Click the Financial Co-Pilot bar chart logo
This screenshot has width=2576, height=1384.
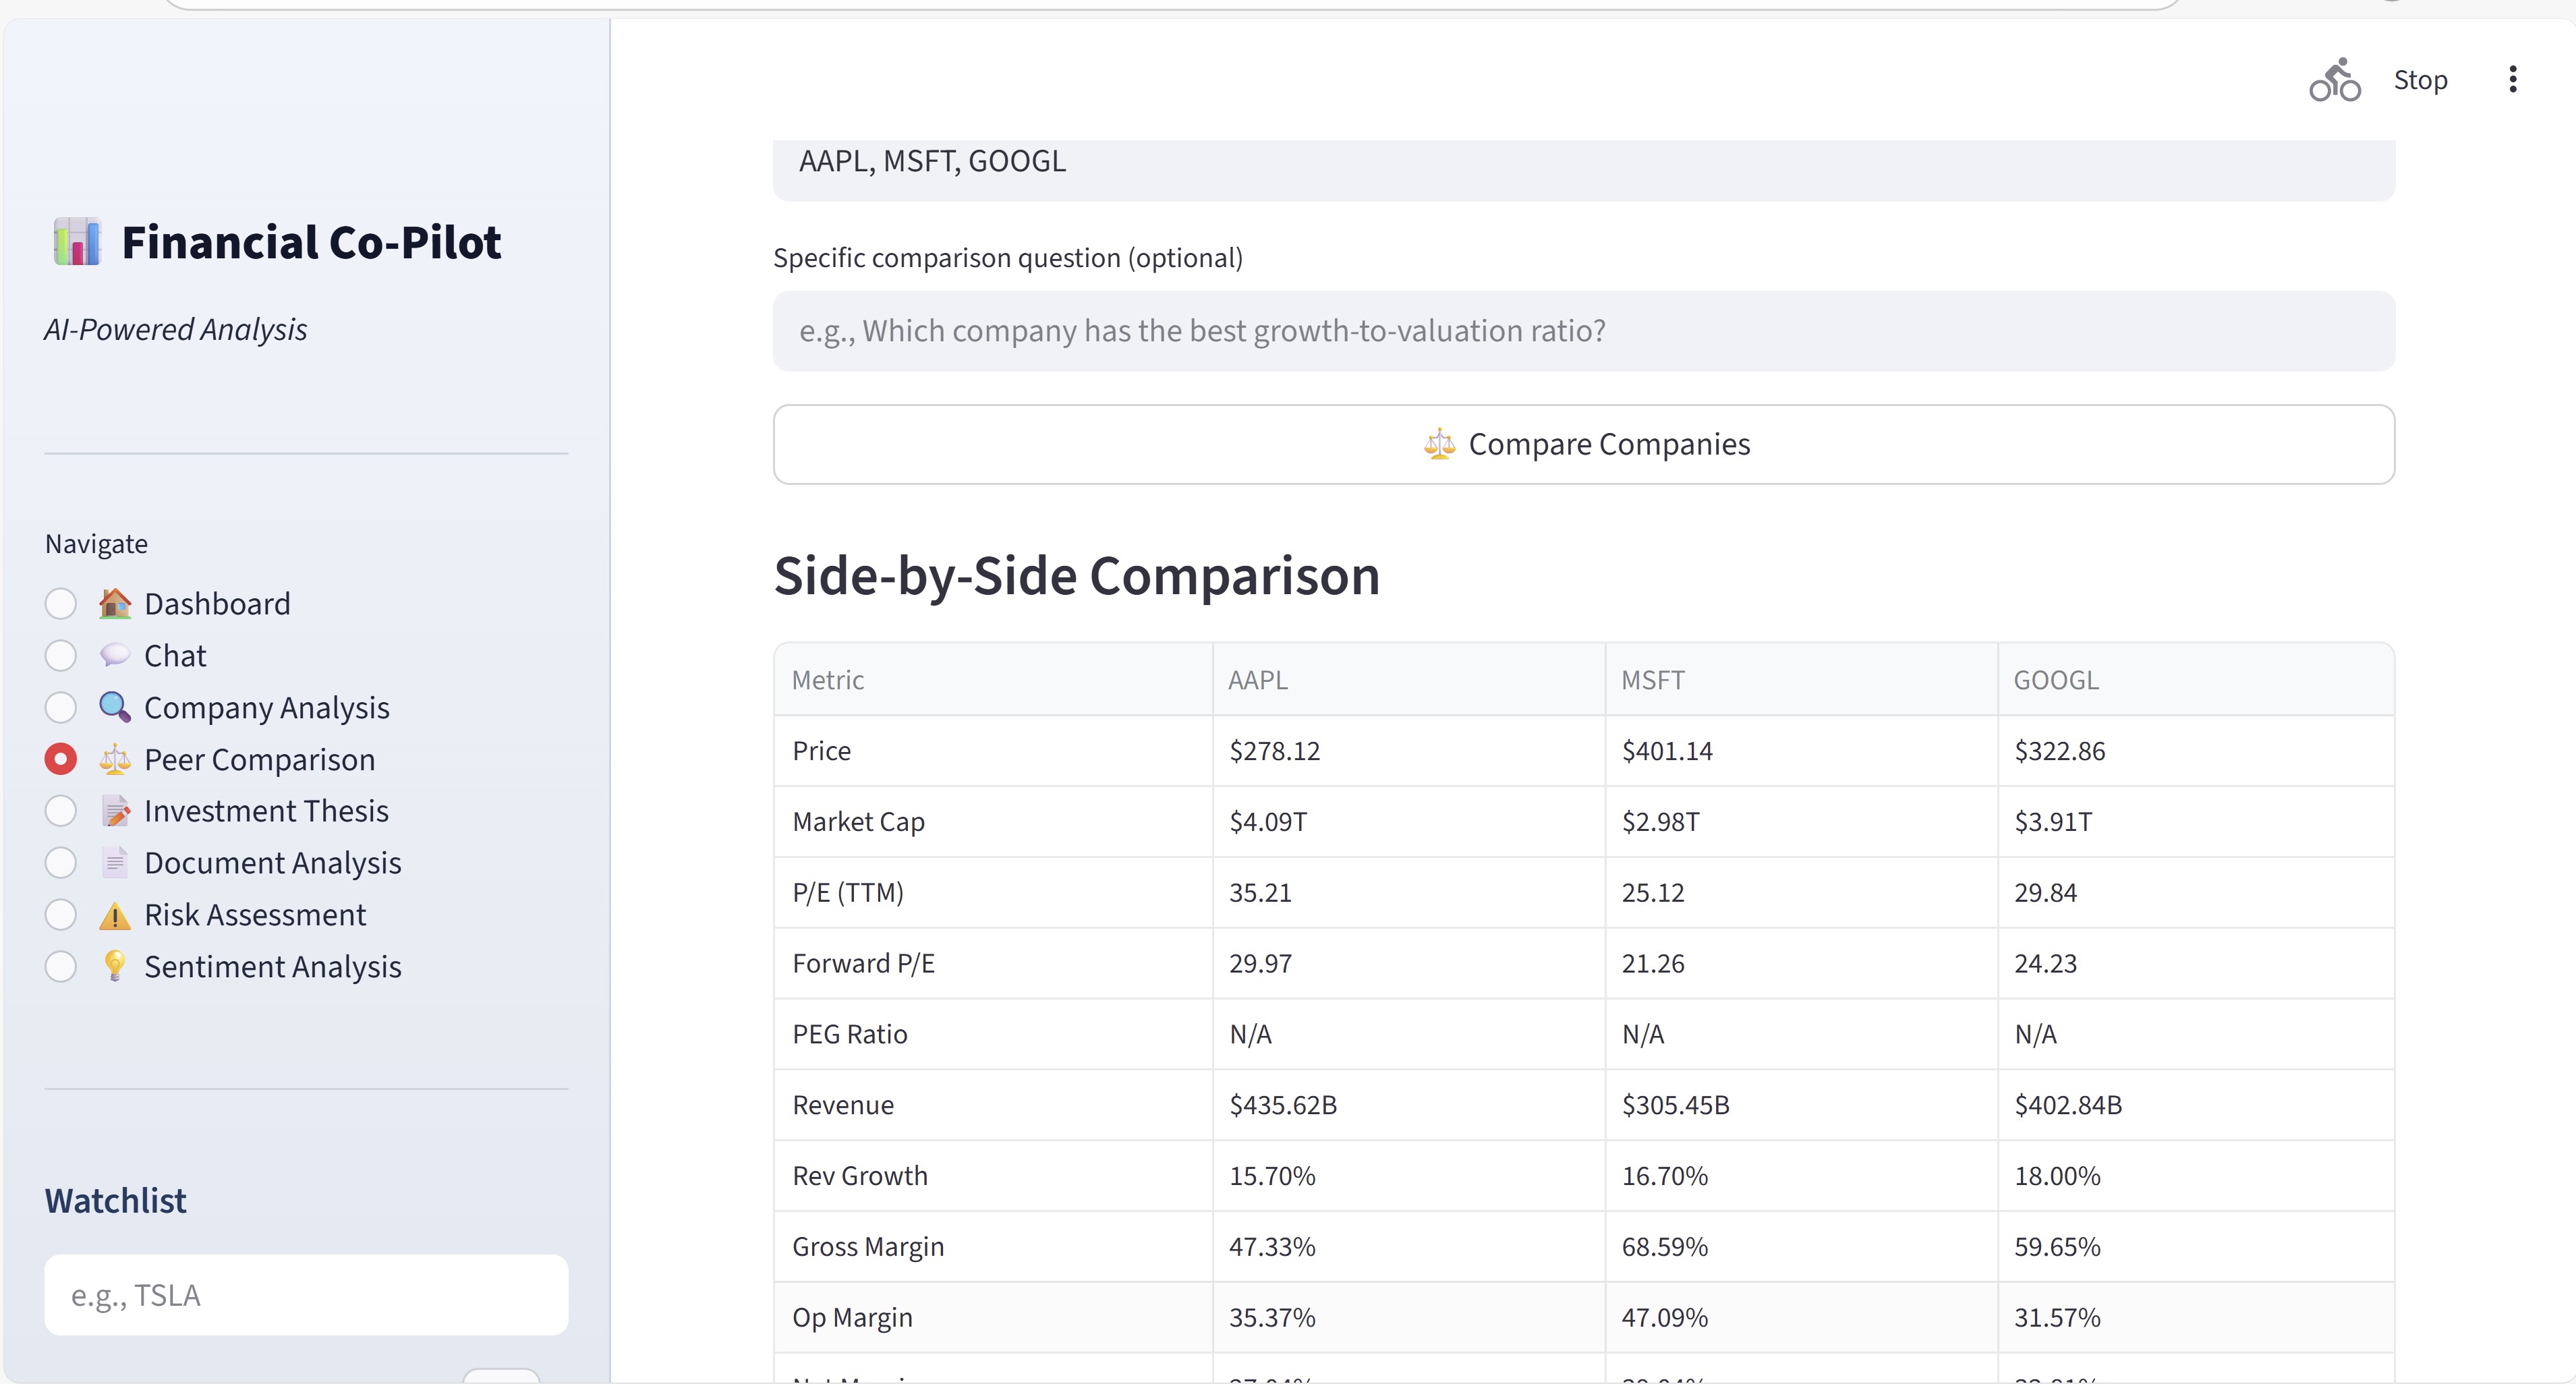(x=77, y=242)
